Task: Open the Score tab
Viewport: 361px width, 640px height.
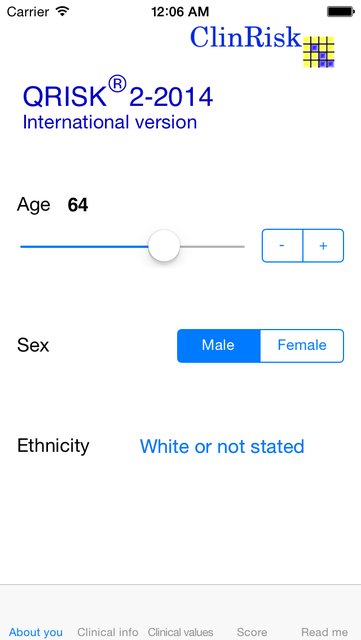Action: (x=252, y=632)
